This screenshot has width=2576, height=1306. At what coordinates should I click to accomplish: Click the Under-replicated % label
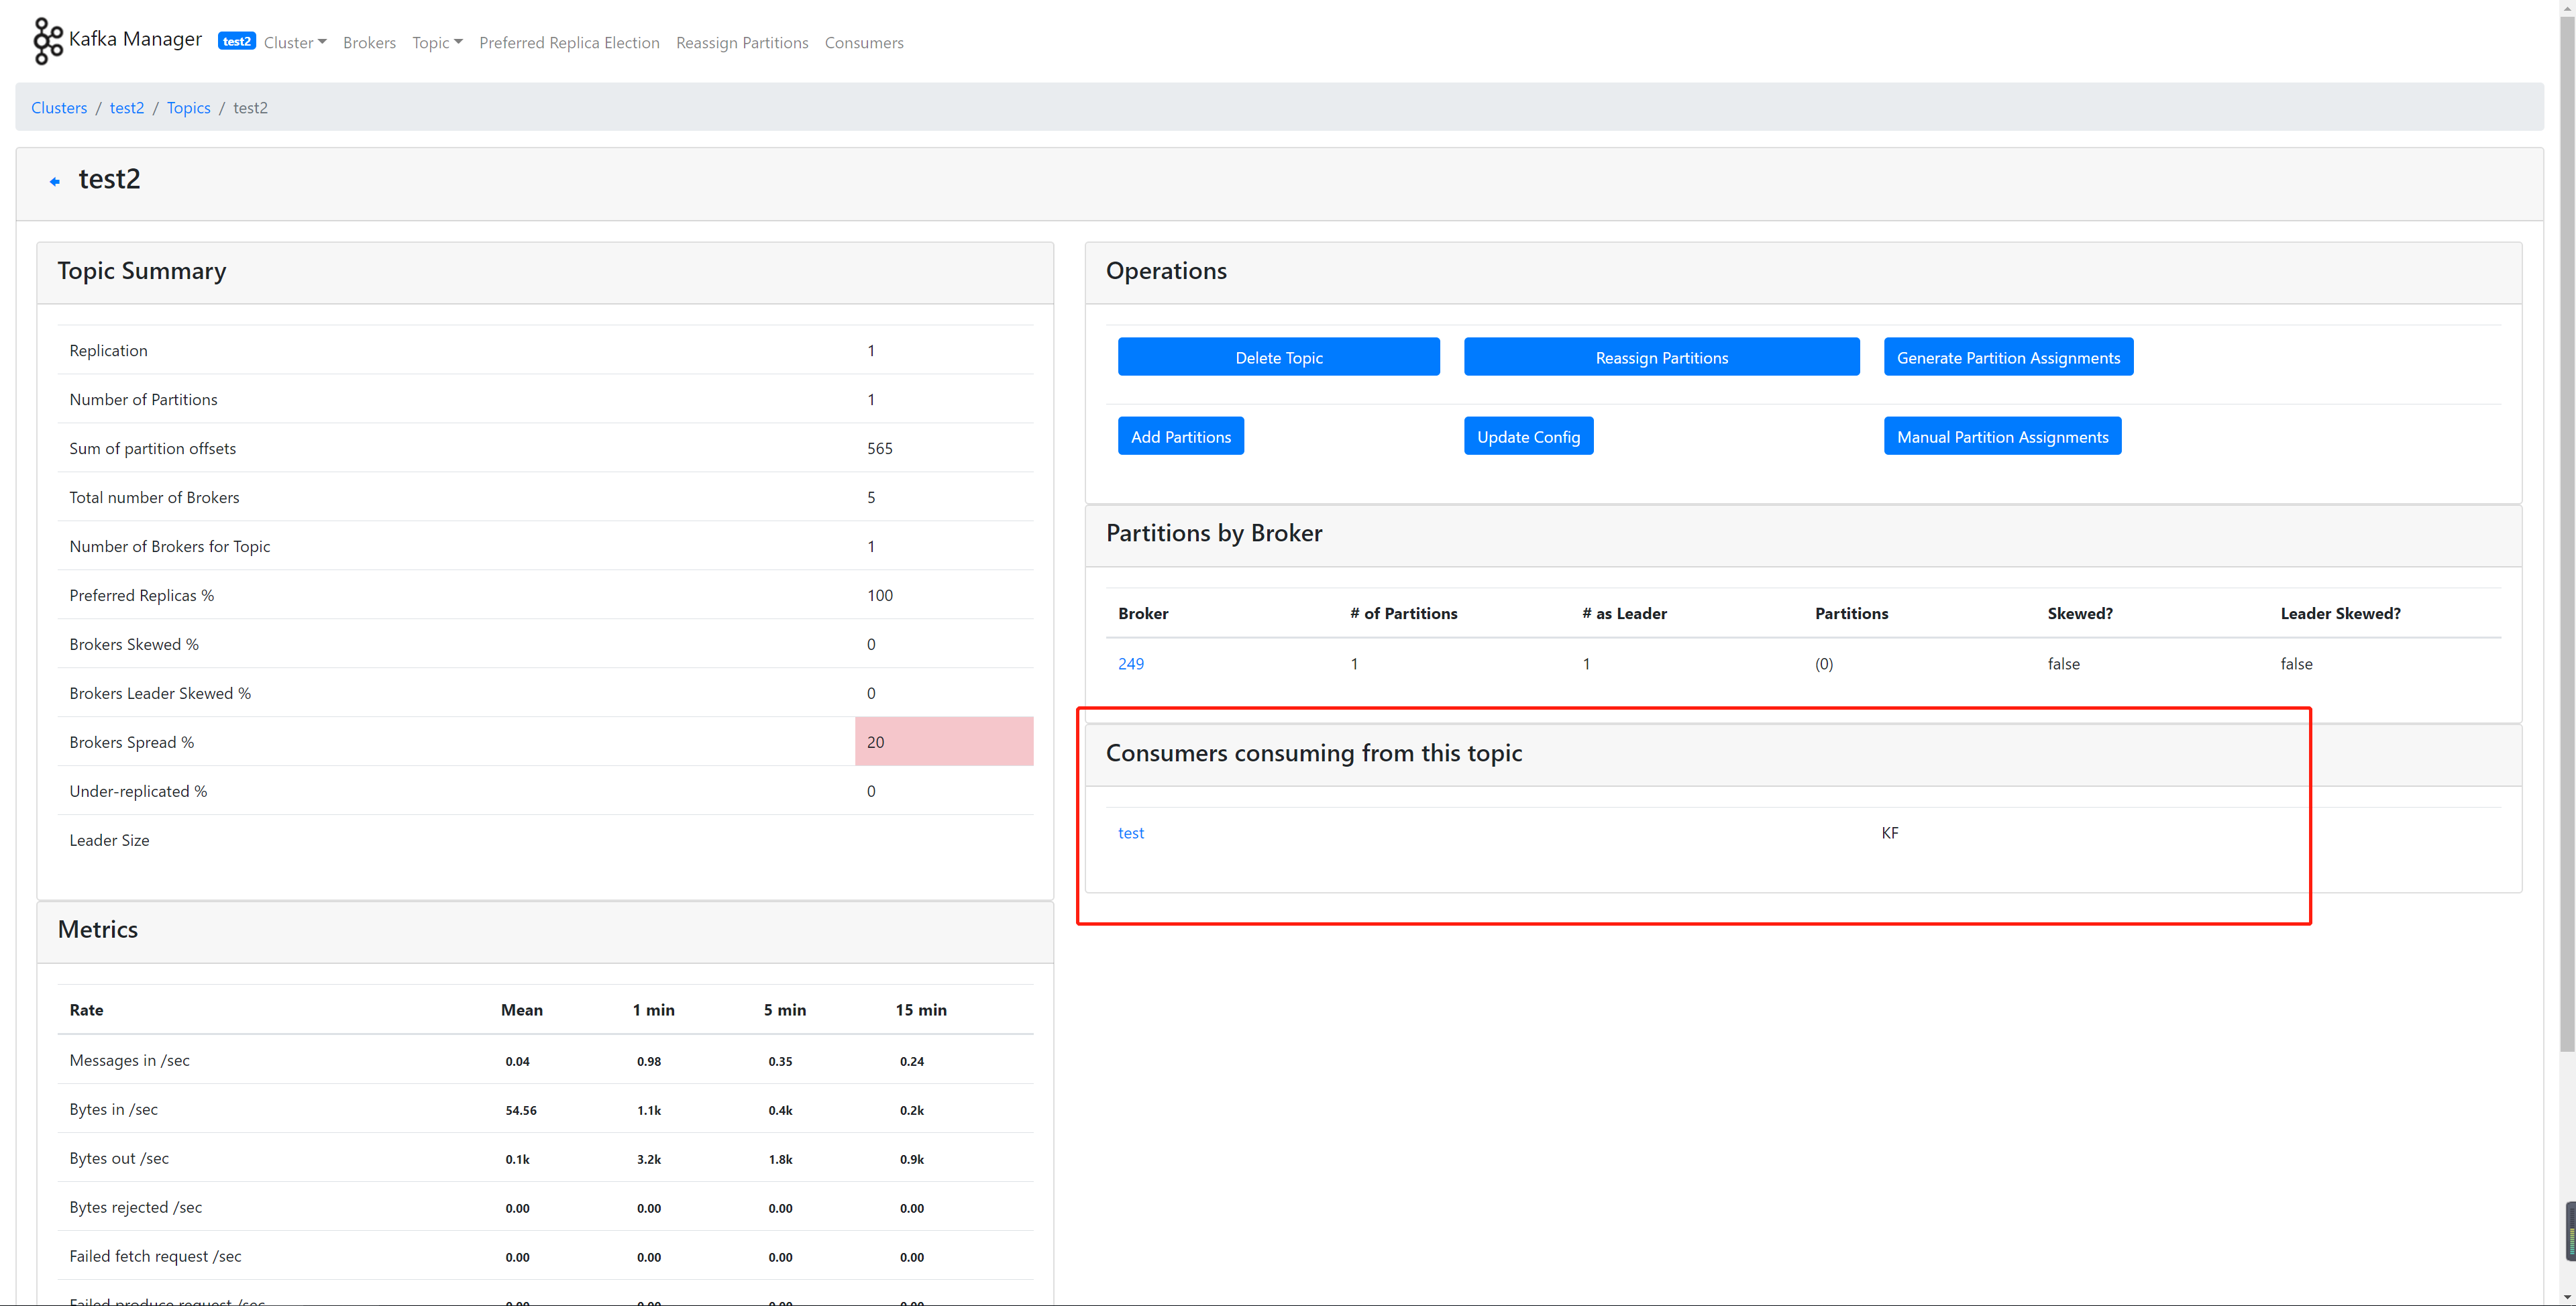138,791
